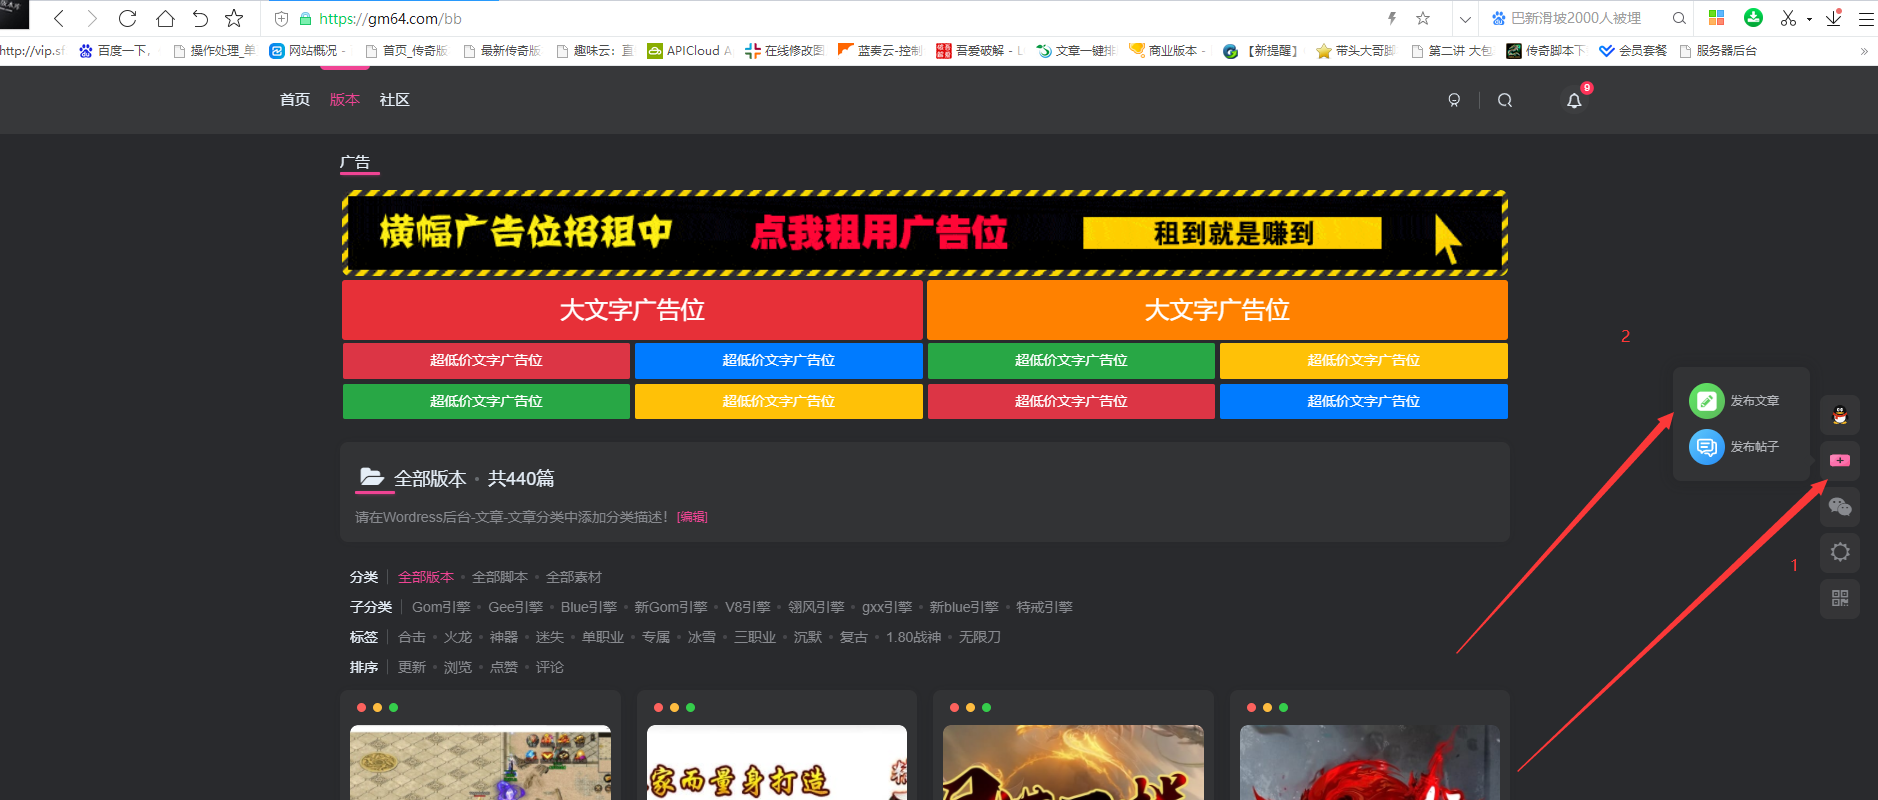
Task: Sort by 更新
Action: tap(412, 667)
